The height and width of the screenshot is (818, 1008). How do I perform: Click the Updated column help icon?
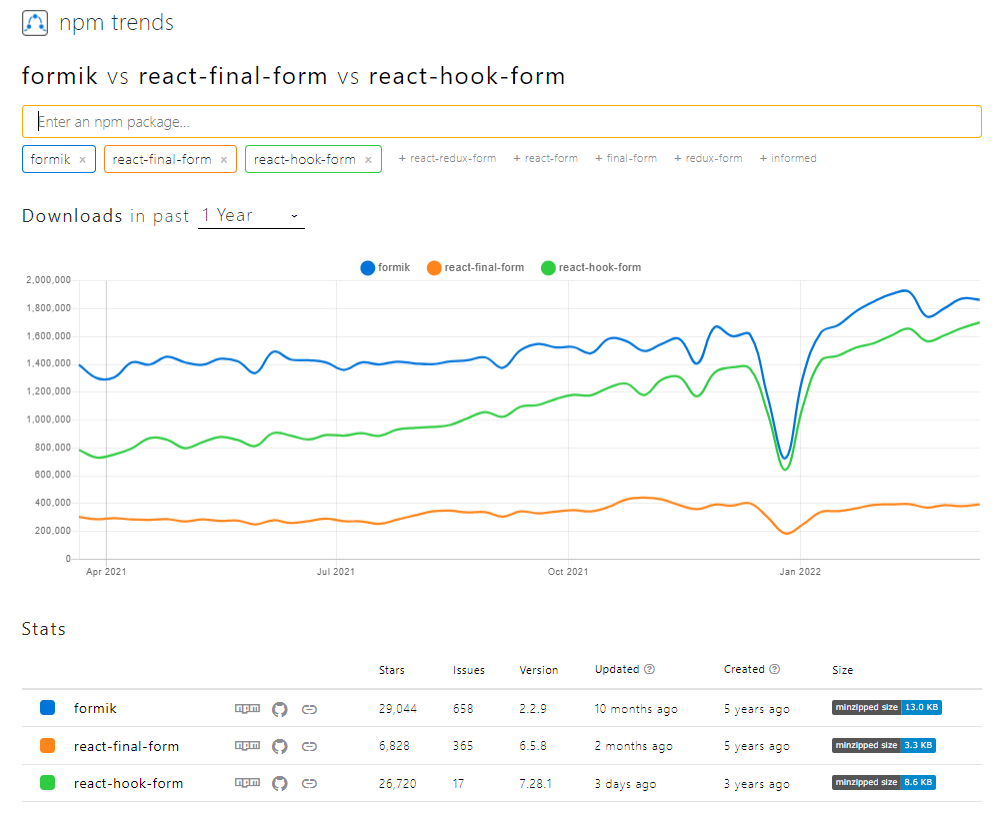click(x=651, y=669)
